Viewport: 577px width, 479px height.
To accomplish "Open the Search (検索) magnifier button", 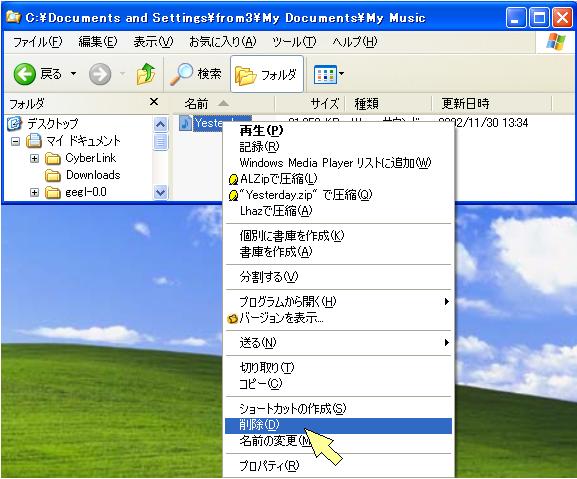I will click(x=196, y=74).
